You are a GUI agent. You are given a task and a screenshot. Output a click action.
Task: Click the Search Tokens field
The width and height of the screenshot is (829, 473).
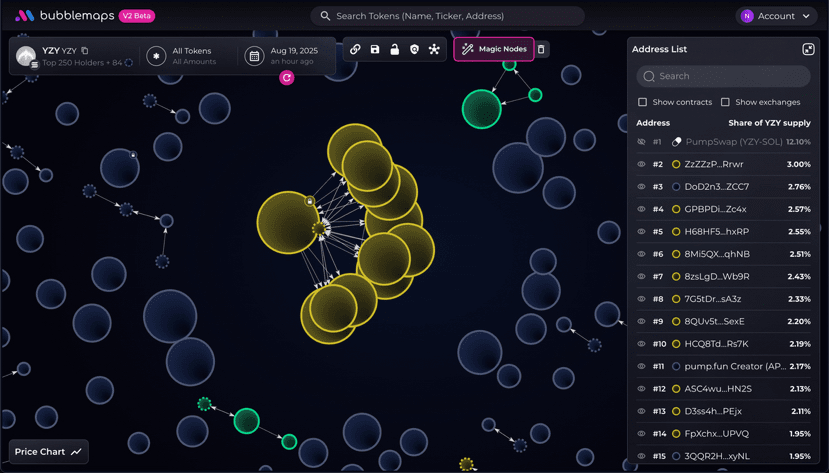coord(447,16)
